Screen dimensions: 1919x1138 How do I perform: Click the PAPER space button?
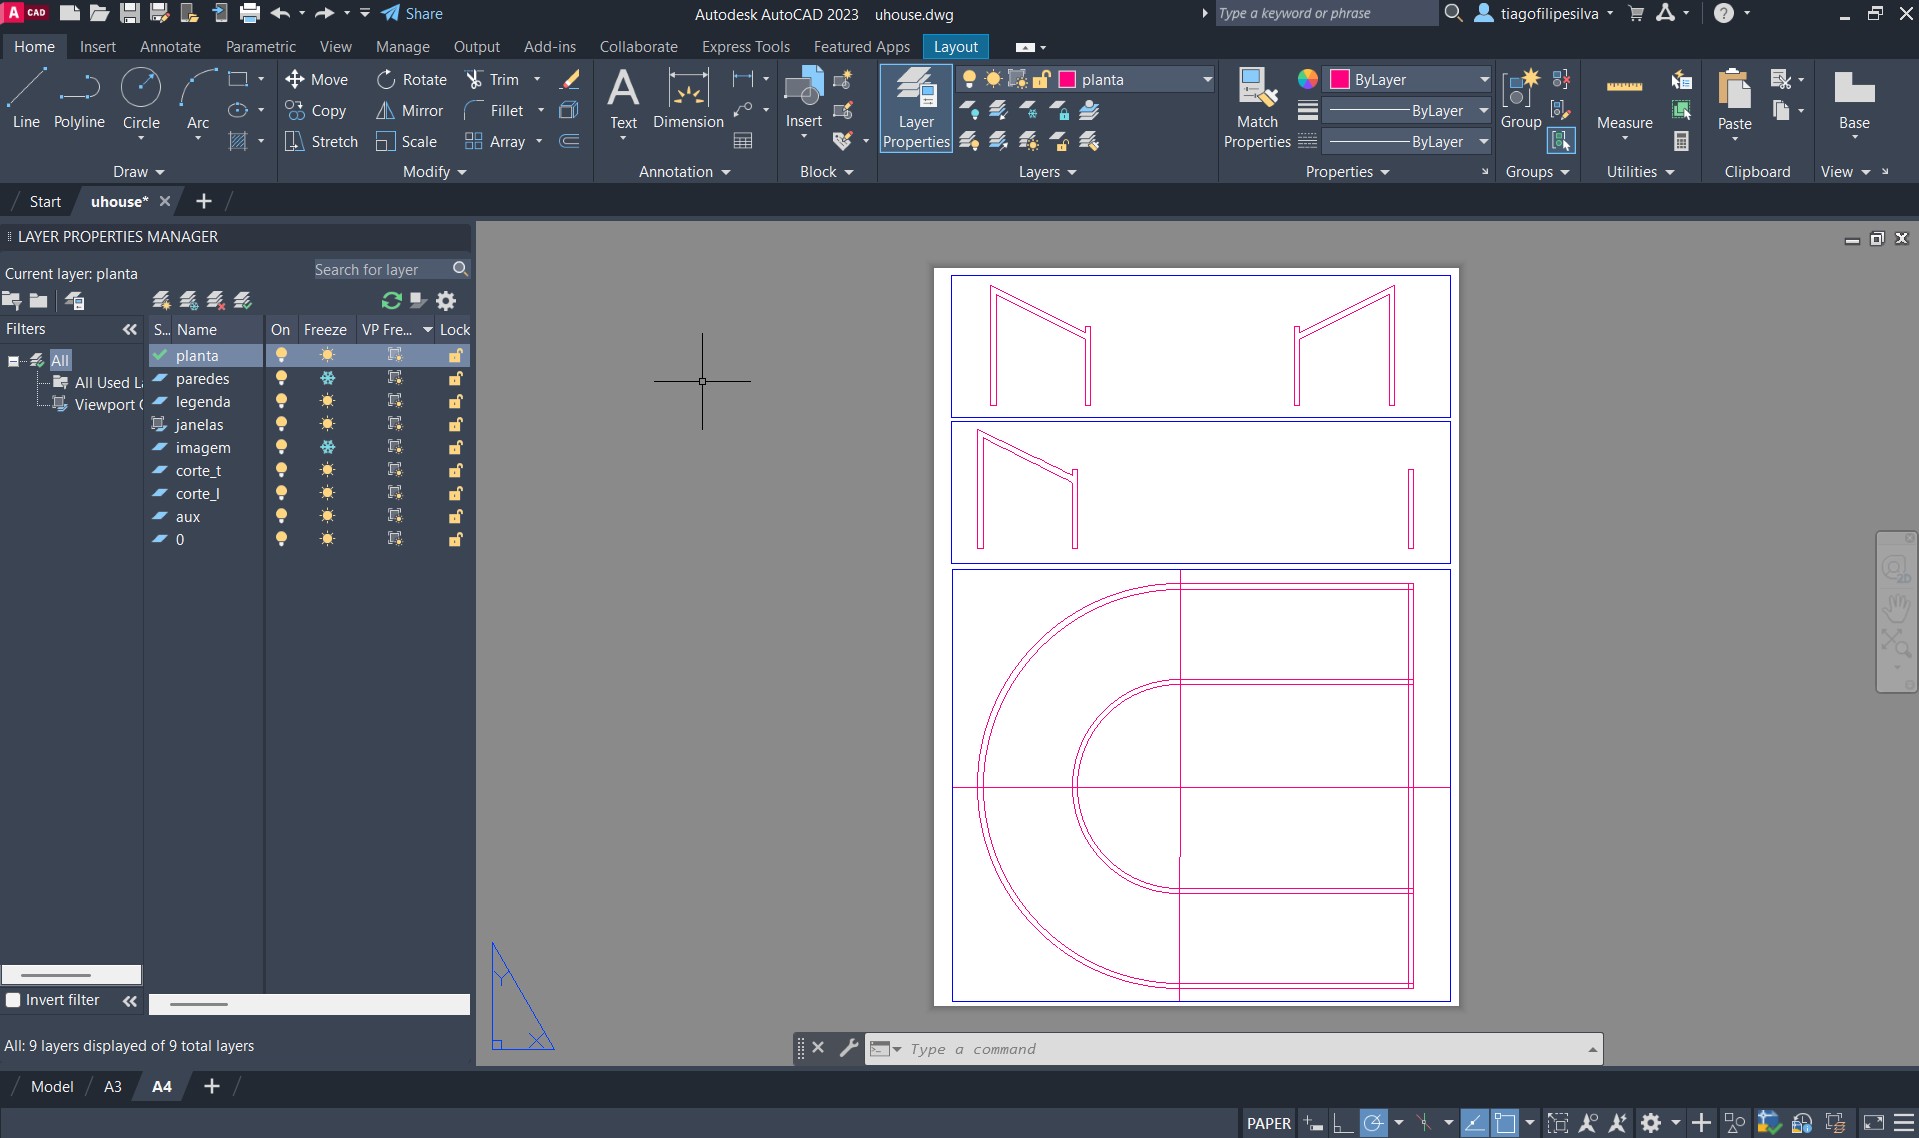[x=1268, y=1123]
